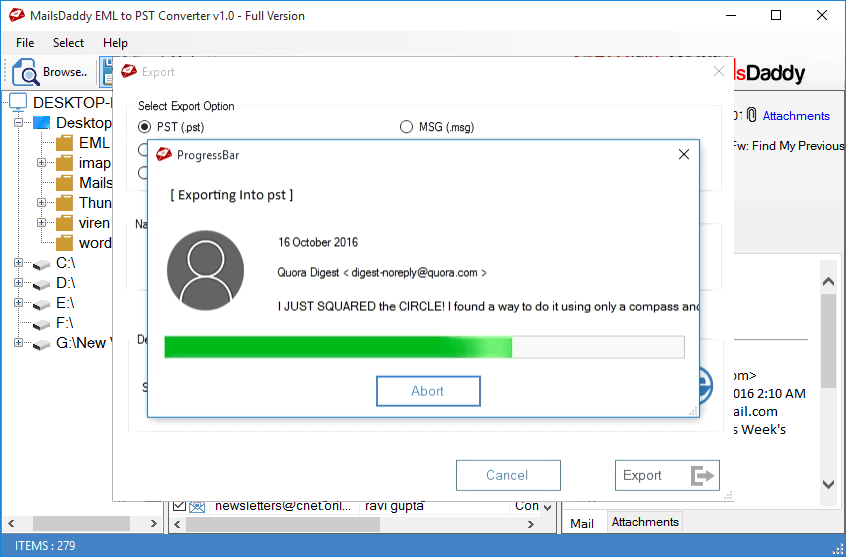Click the D:\ drive icon

coord(42,284)
